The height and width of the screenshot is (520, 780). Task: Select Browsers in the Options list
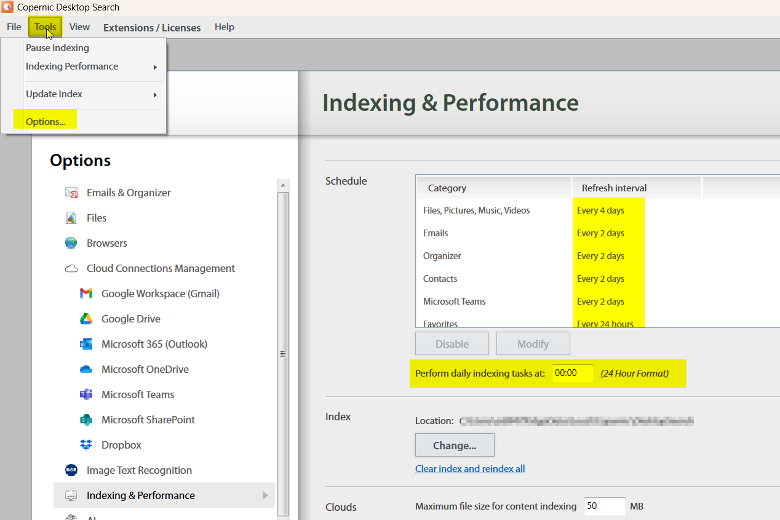tap(107, 243)
